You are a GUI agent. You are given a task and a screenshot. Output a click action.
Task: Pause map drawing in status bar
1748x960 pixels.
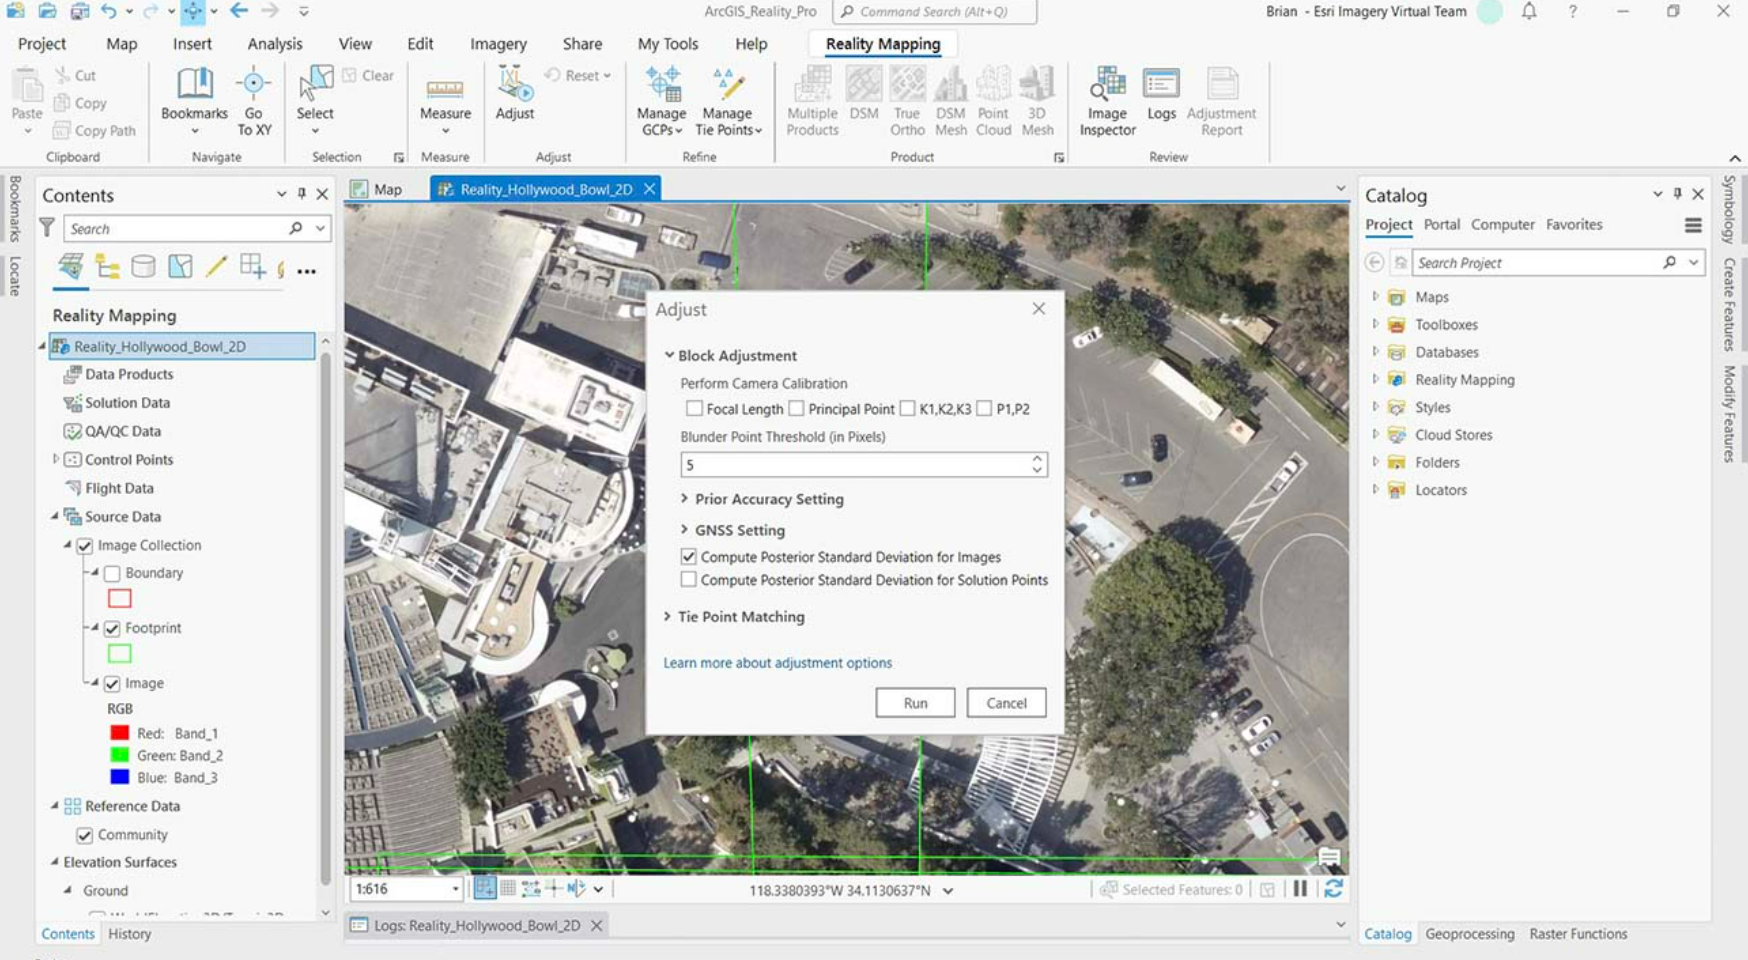[1300, 888]
